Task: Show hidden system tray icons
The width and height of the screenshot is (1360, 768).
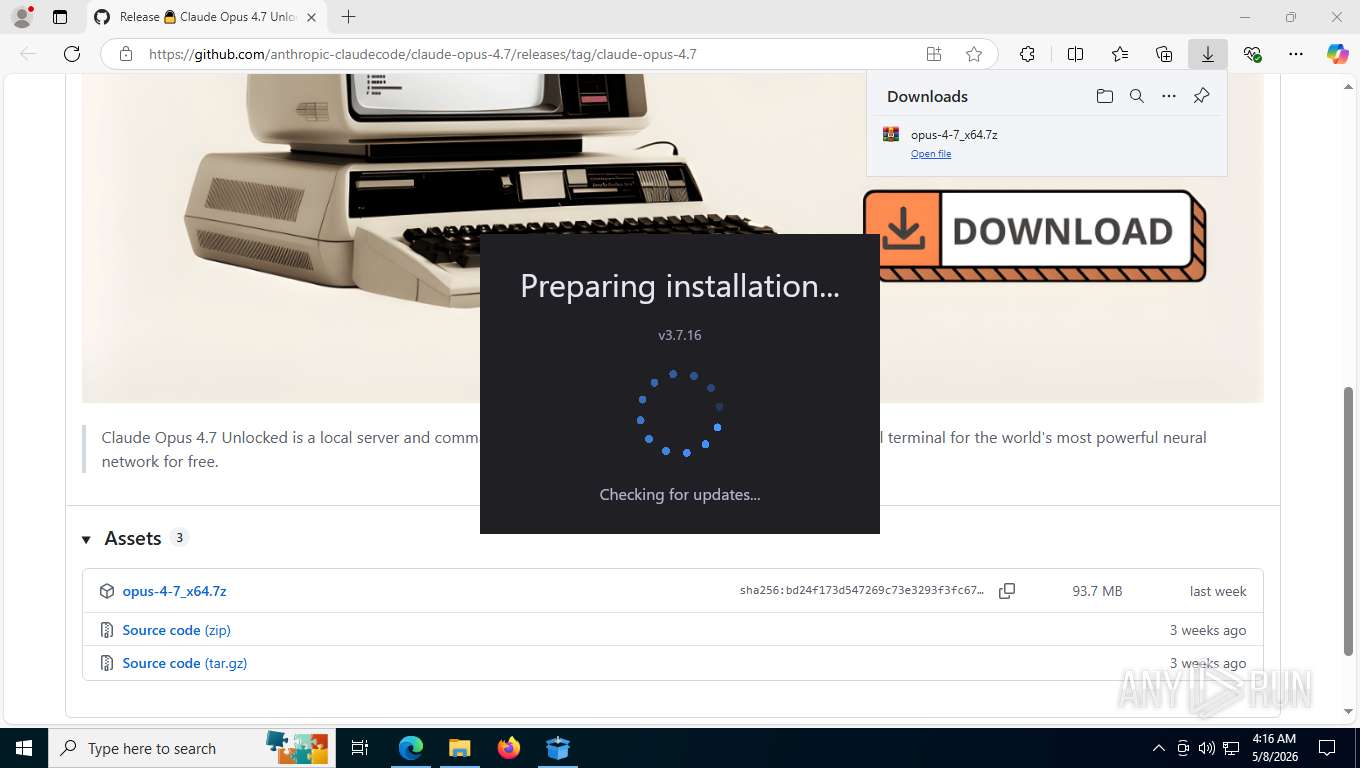Action: (x=1159, y=748)
